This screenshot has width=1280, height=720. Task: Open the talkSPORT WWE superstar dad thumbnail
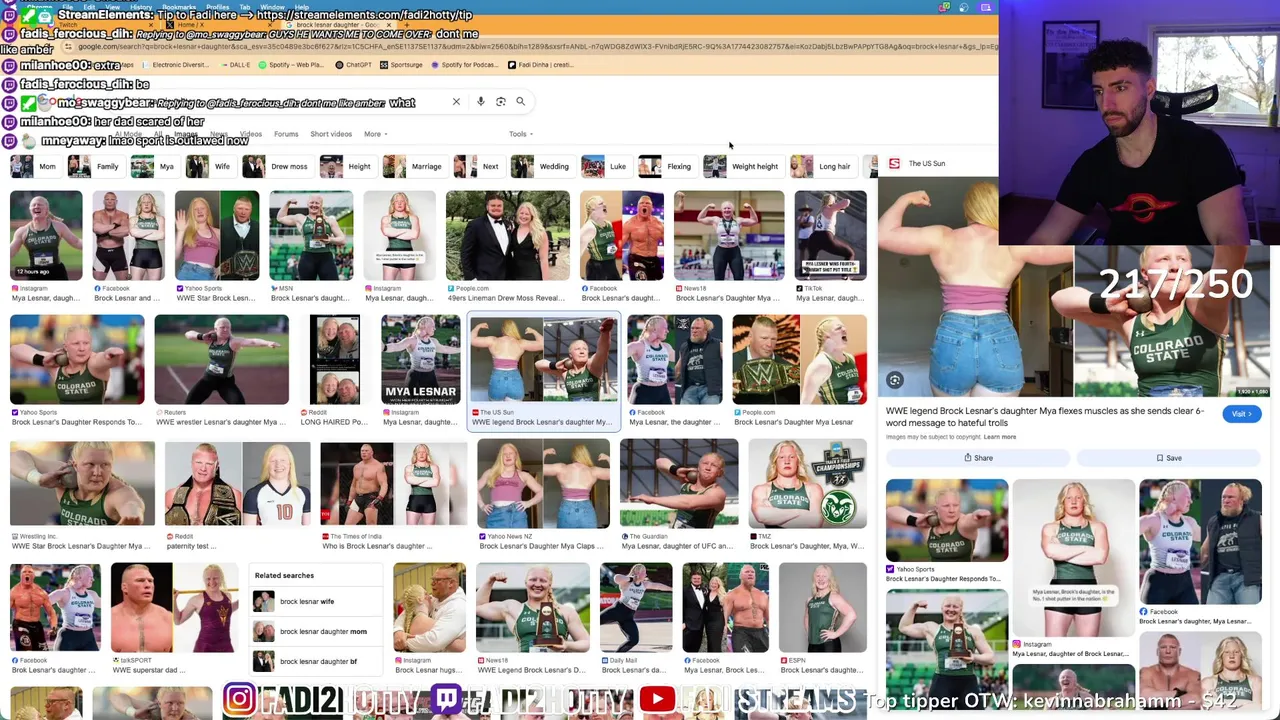point(174,607)
